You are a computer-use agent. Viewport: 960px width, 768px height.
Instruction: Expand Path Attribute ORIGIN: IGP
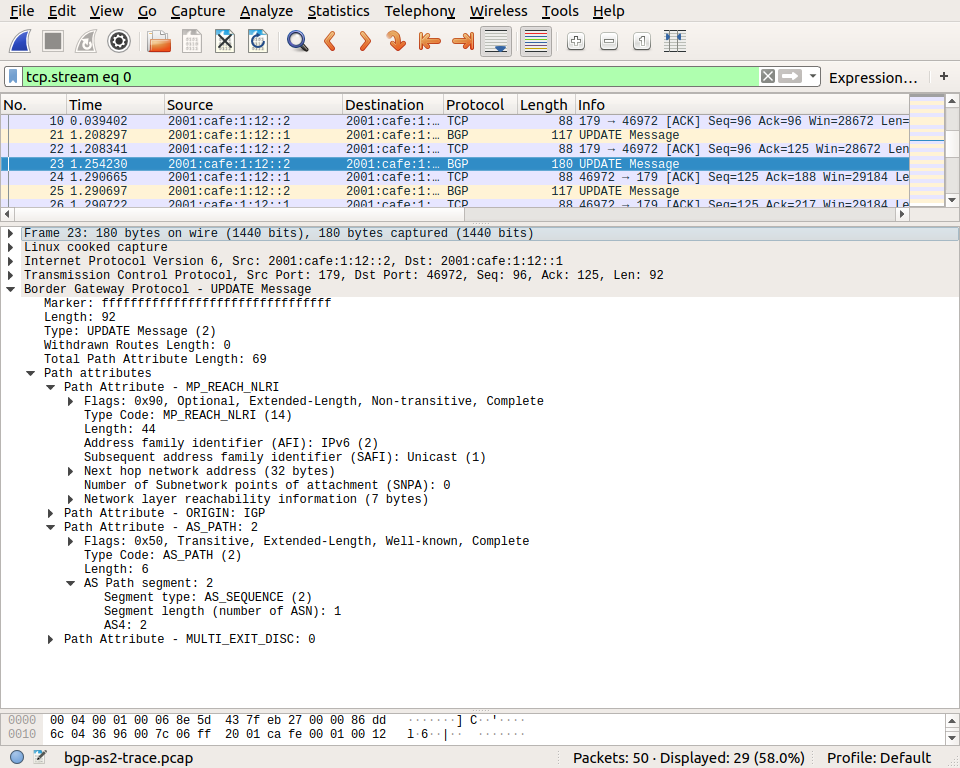[51, 514]
